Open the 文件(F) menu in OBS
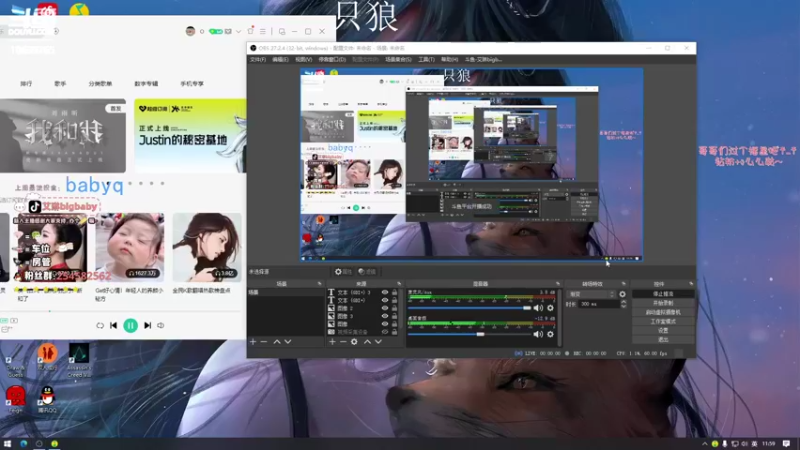 pos(258,60)
